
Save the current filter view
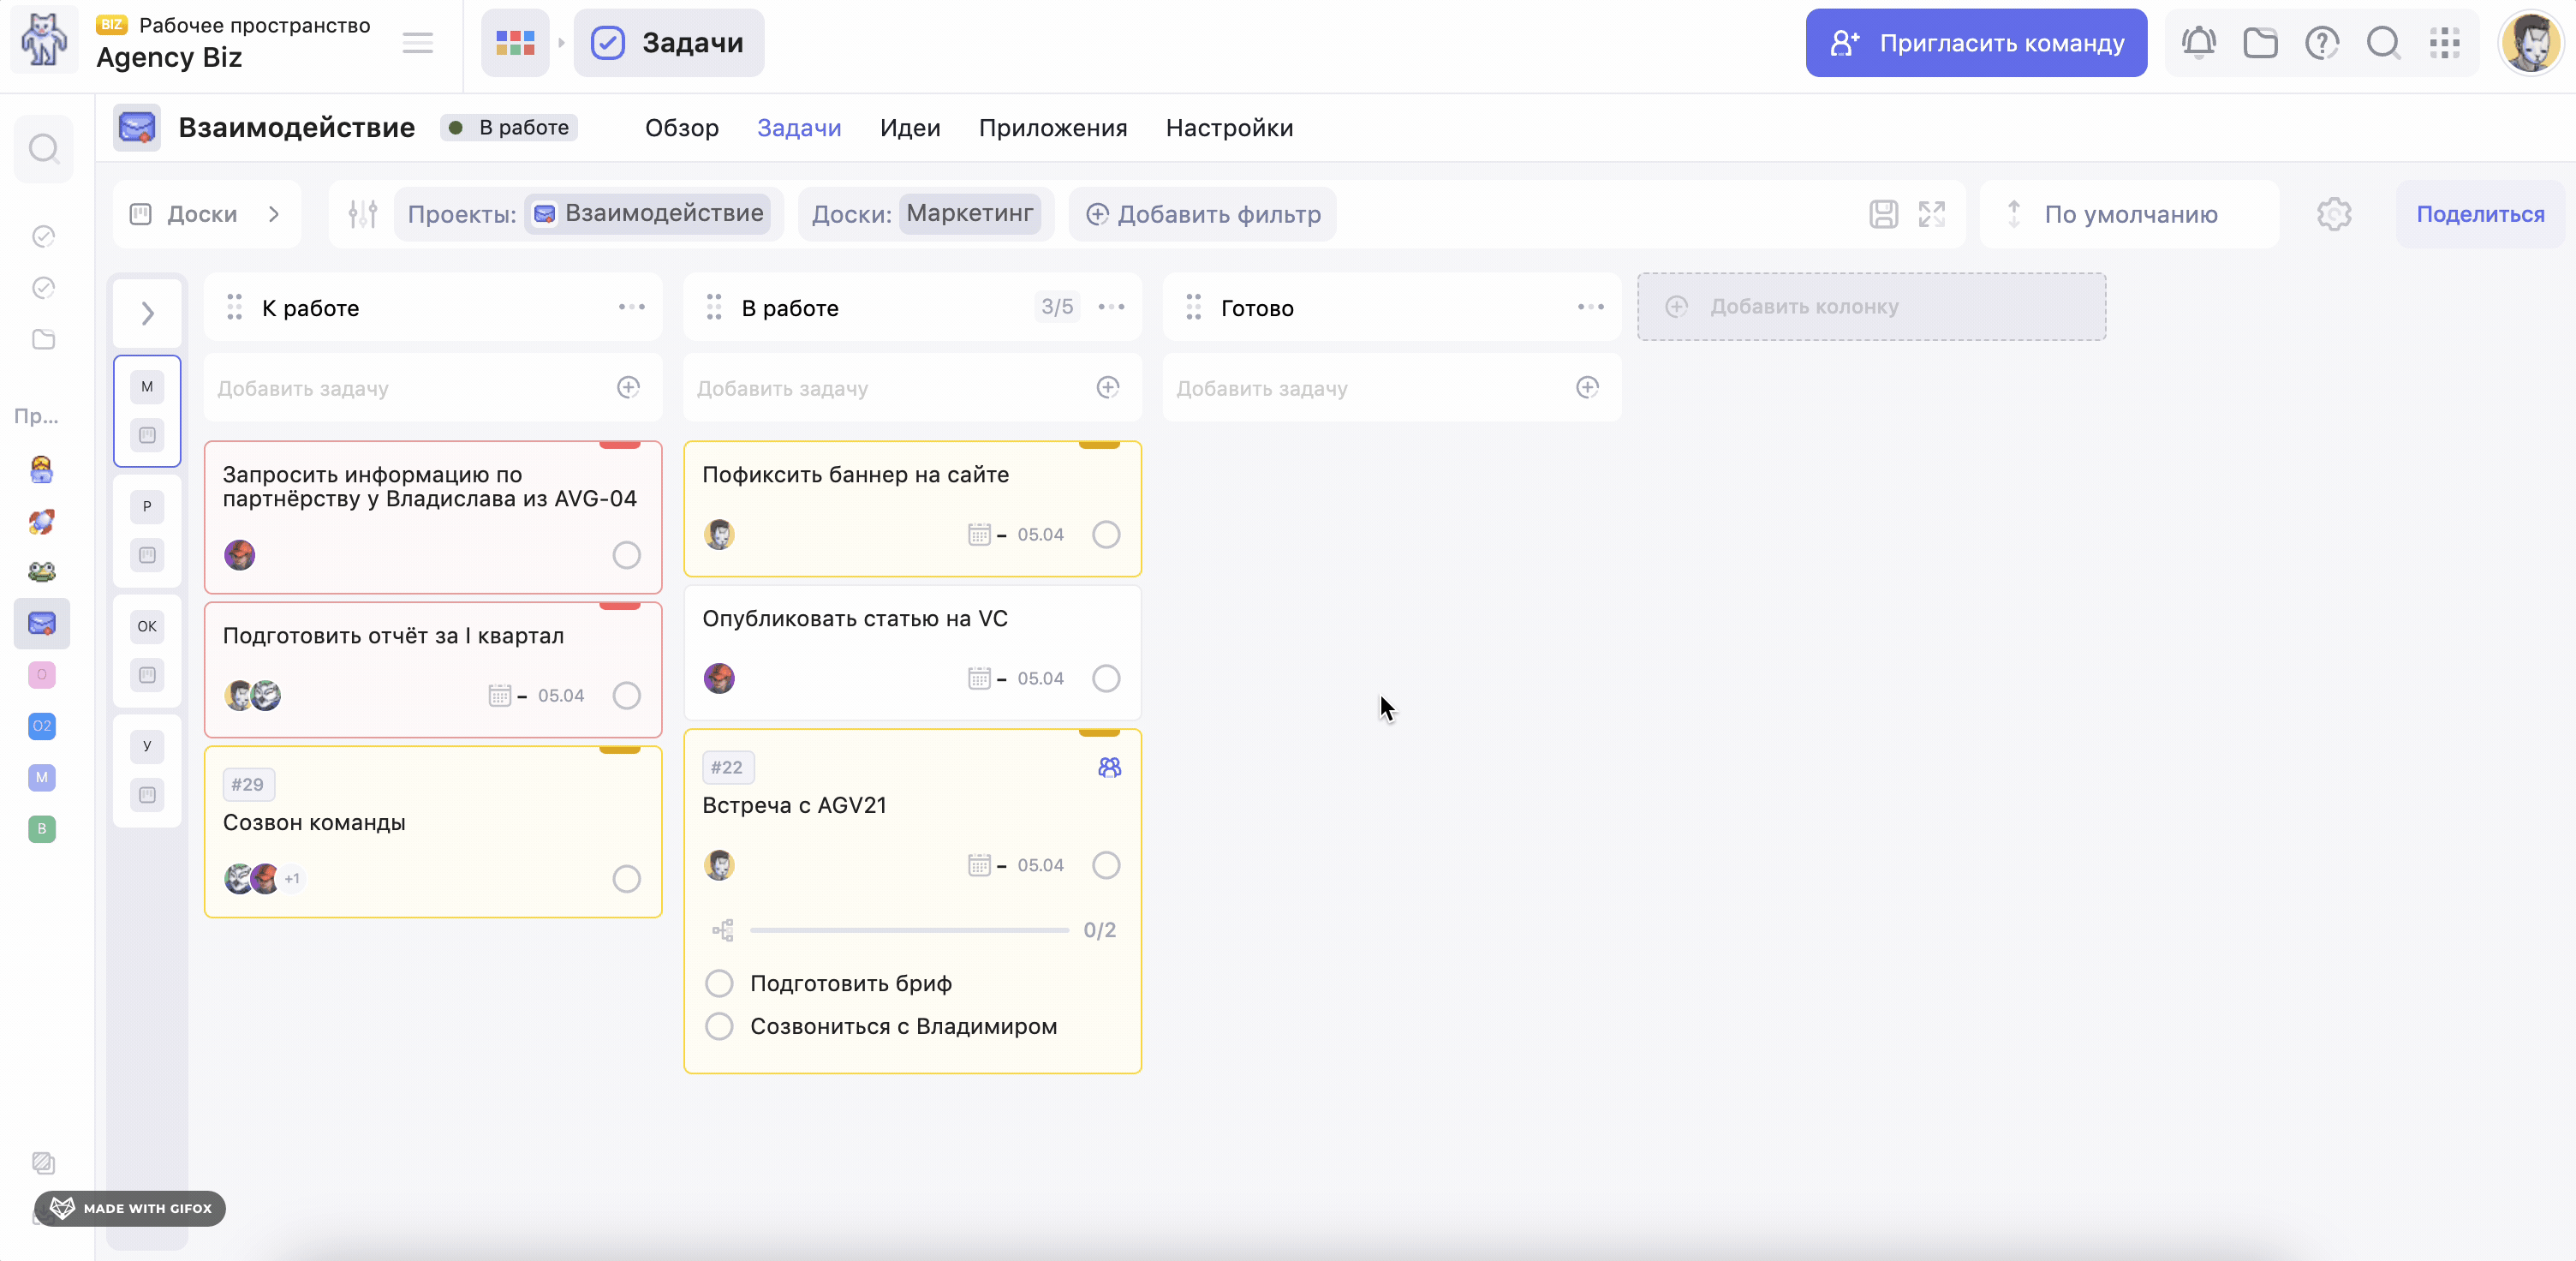pyautogui.click(x=1883, y=214)
